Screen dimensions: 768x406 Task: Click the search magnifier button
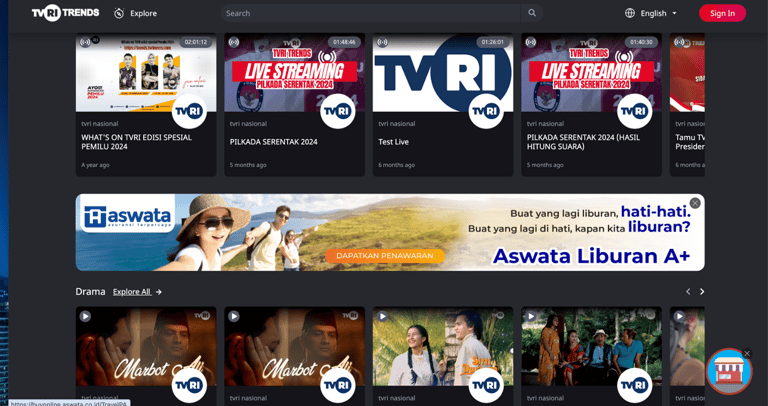(532, 13)
